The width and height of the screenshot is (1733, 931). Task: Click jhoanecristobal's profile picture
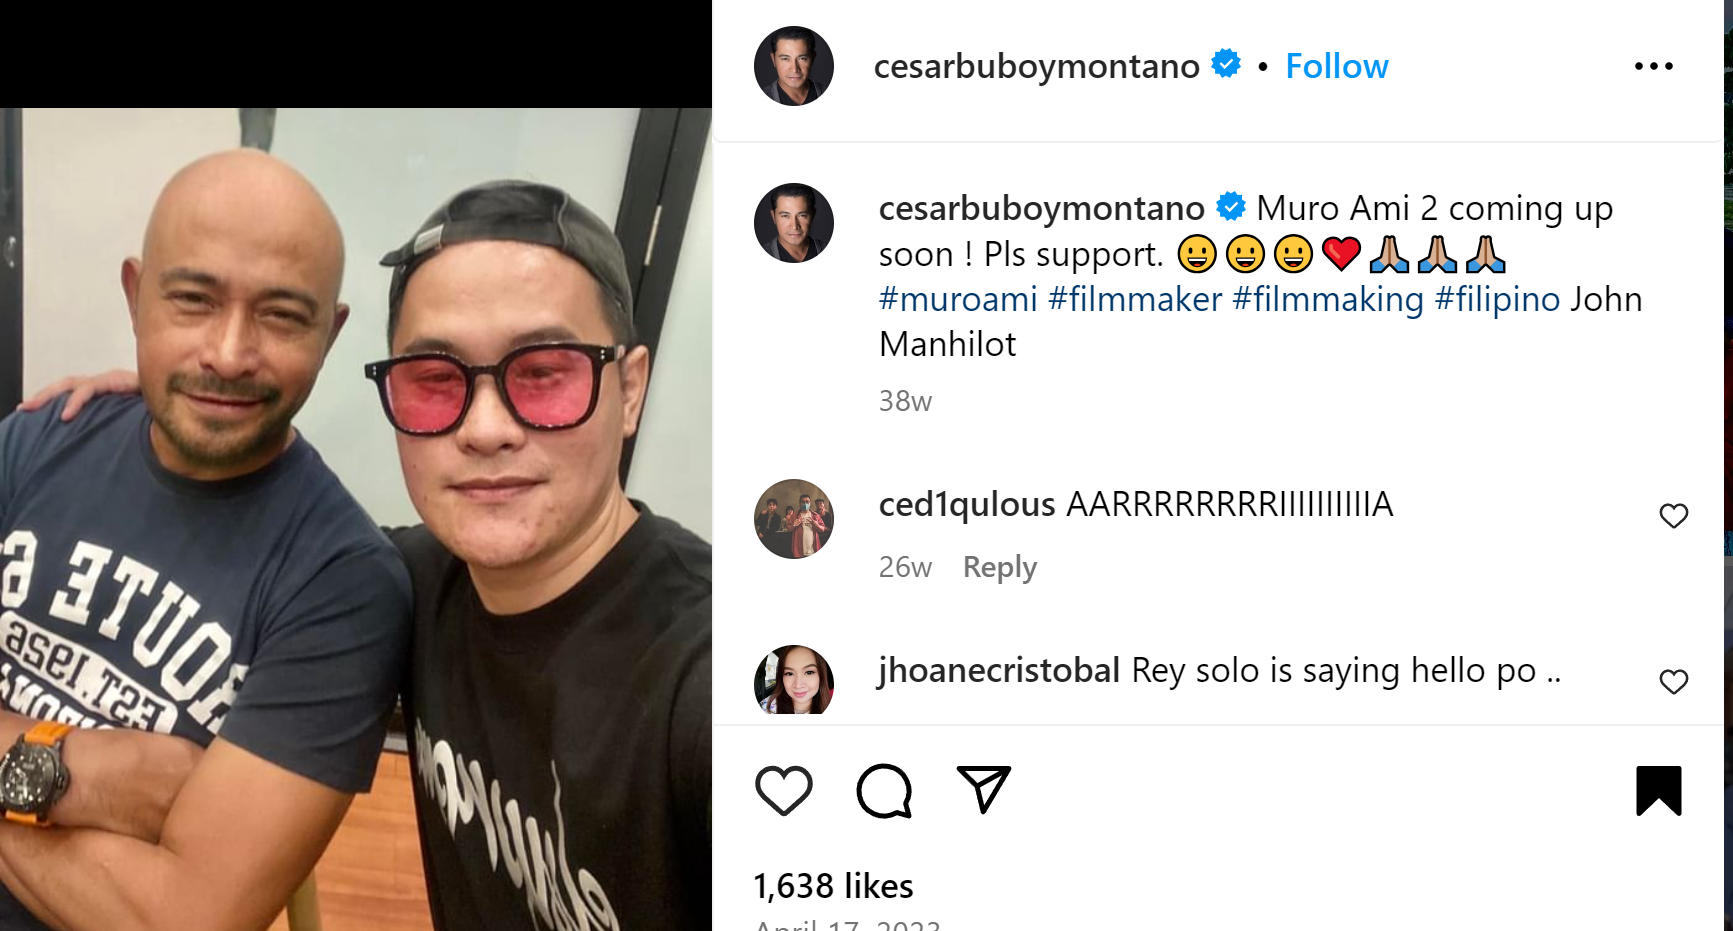coord(793,681)
